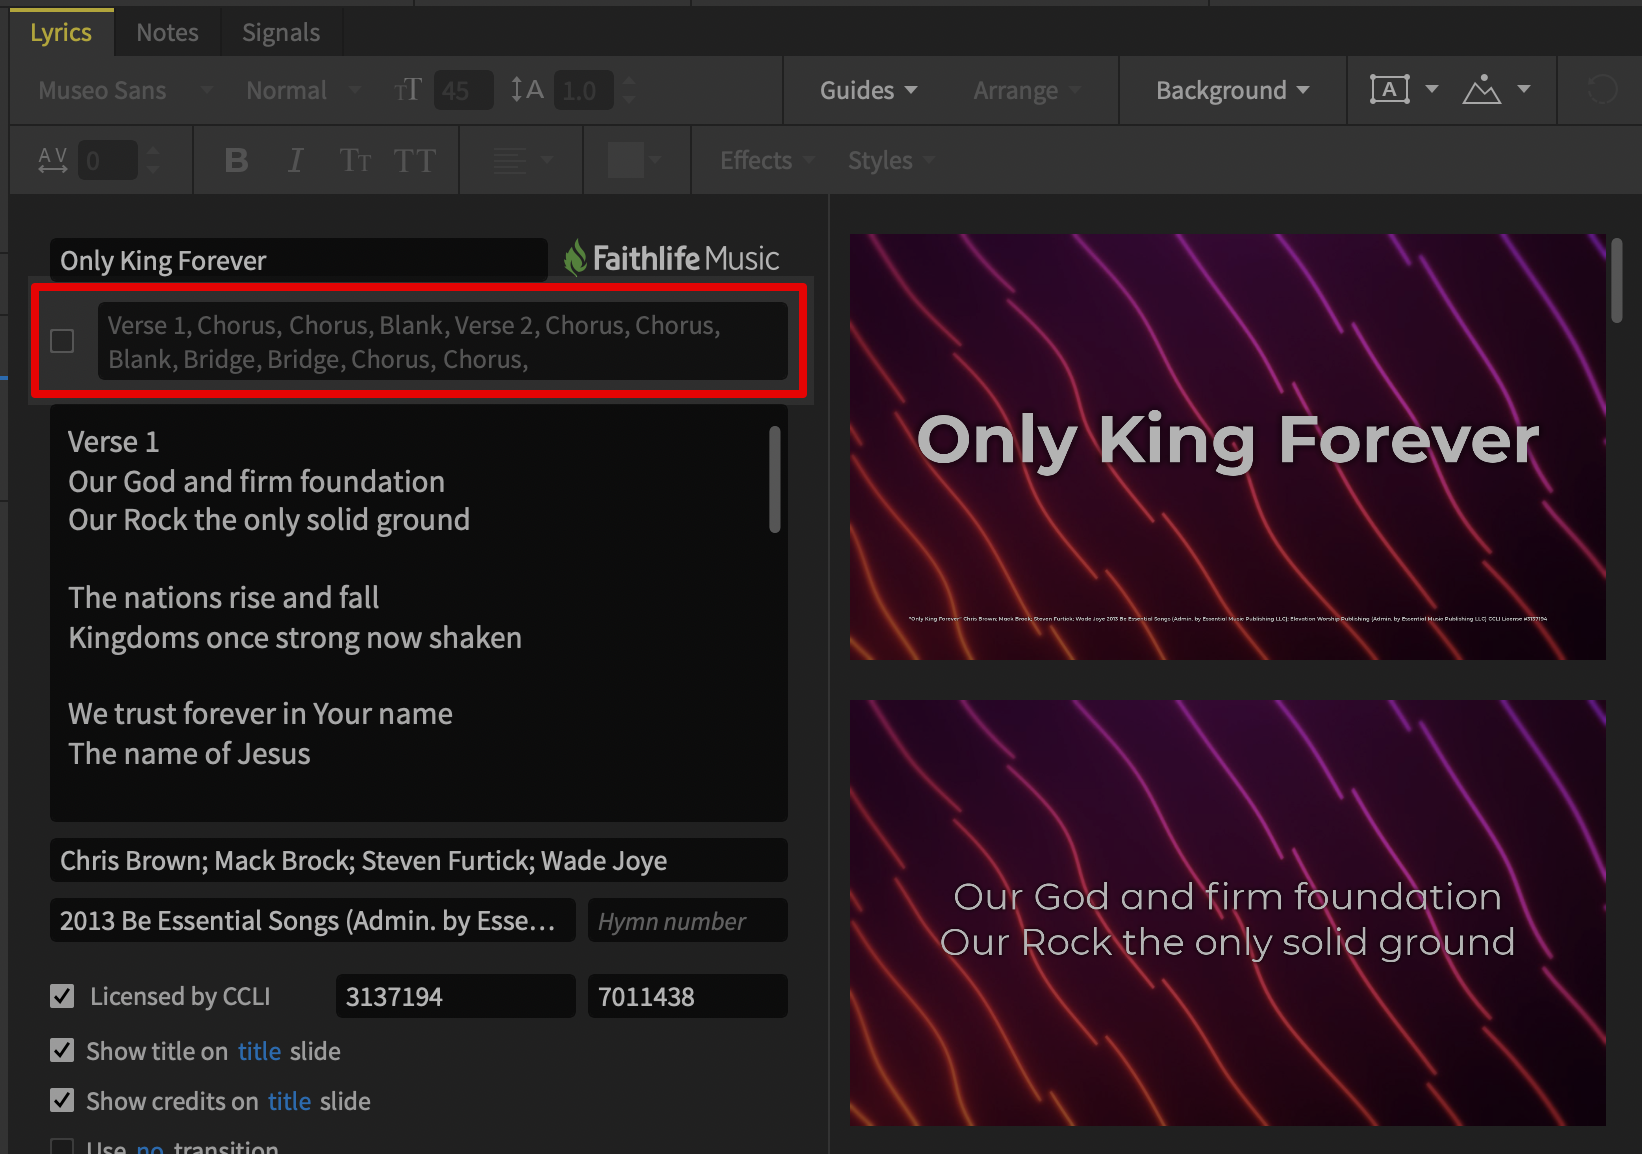Open text alignment options

pyautogui.click(x=521, y=160)
